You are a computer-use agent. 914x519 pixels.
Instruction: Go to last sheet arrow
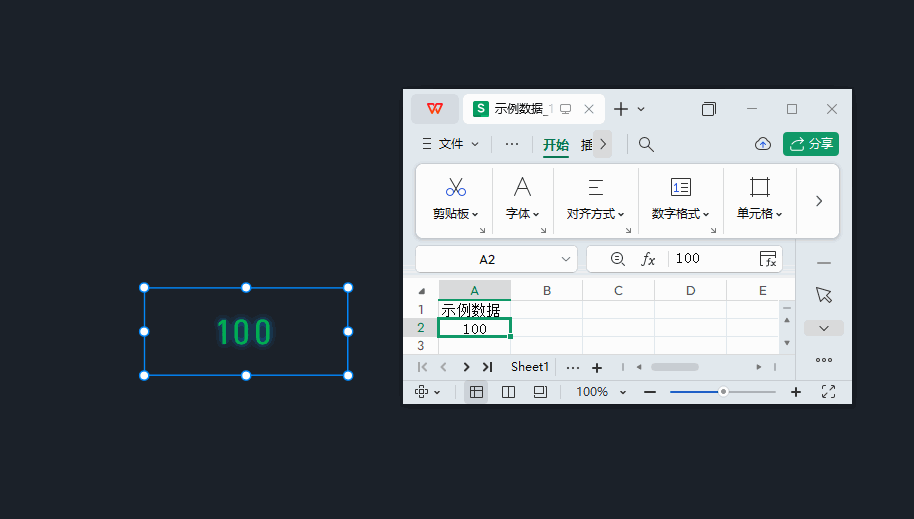(x=487, y=367)
